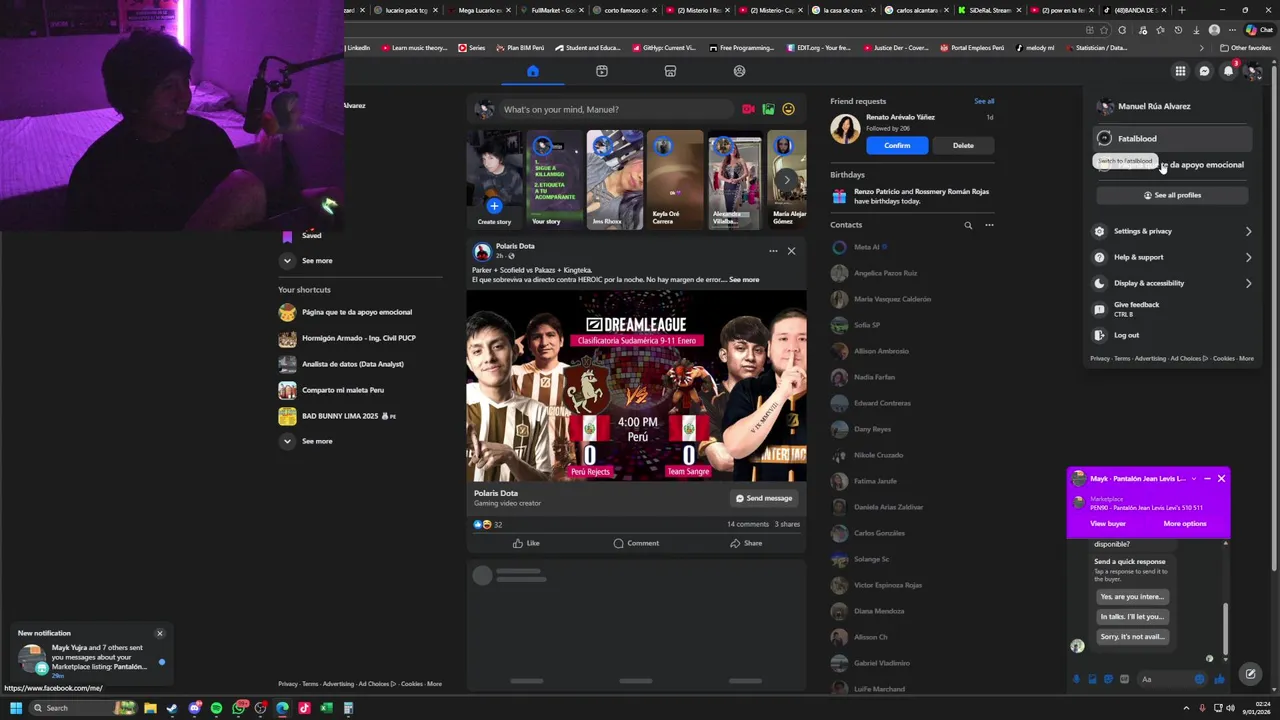Attach a file via chat photo icon
The height and width of the screenshot is (720, 1280).
(1092, 679)
